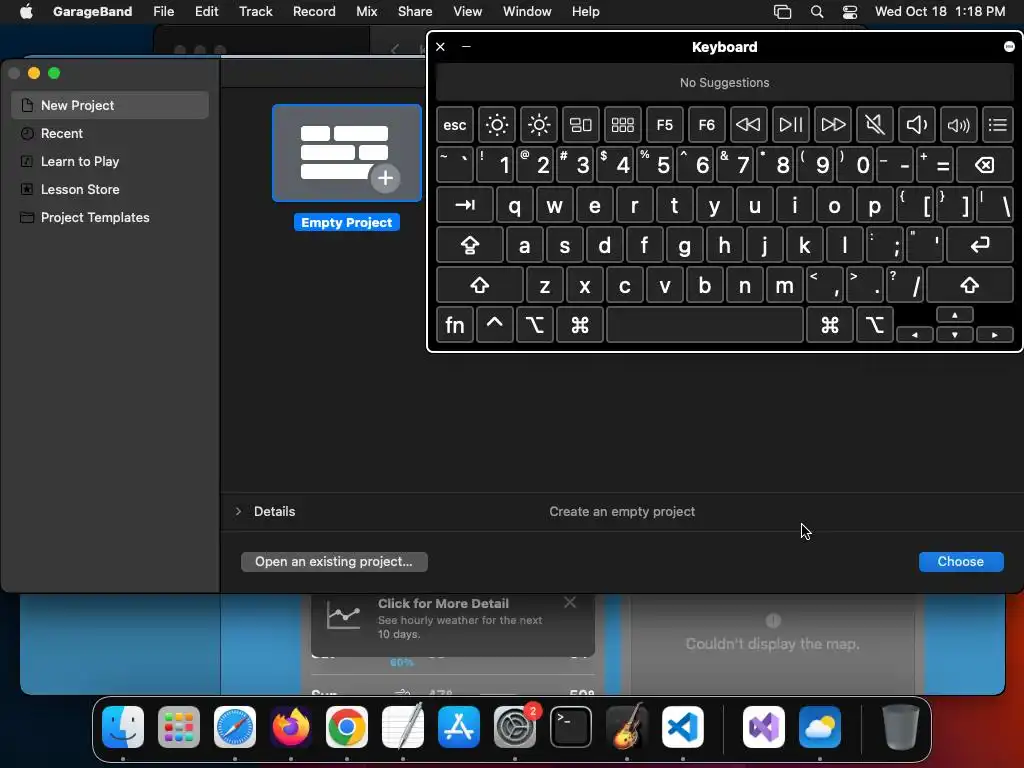Tap the F5 key
This screenshot has width=1024, height=768.
point(665,125)
